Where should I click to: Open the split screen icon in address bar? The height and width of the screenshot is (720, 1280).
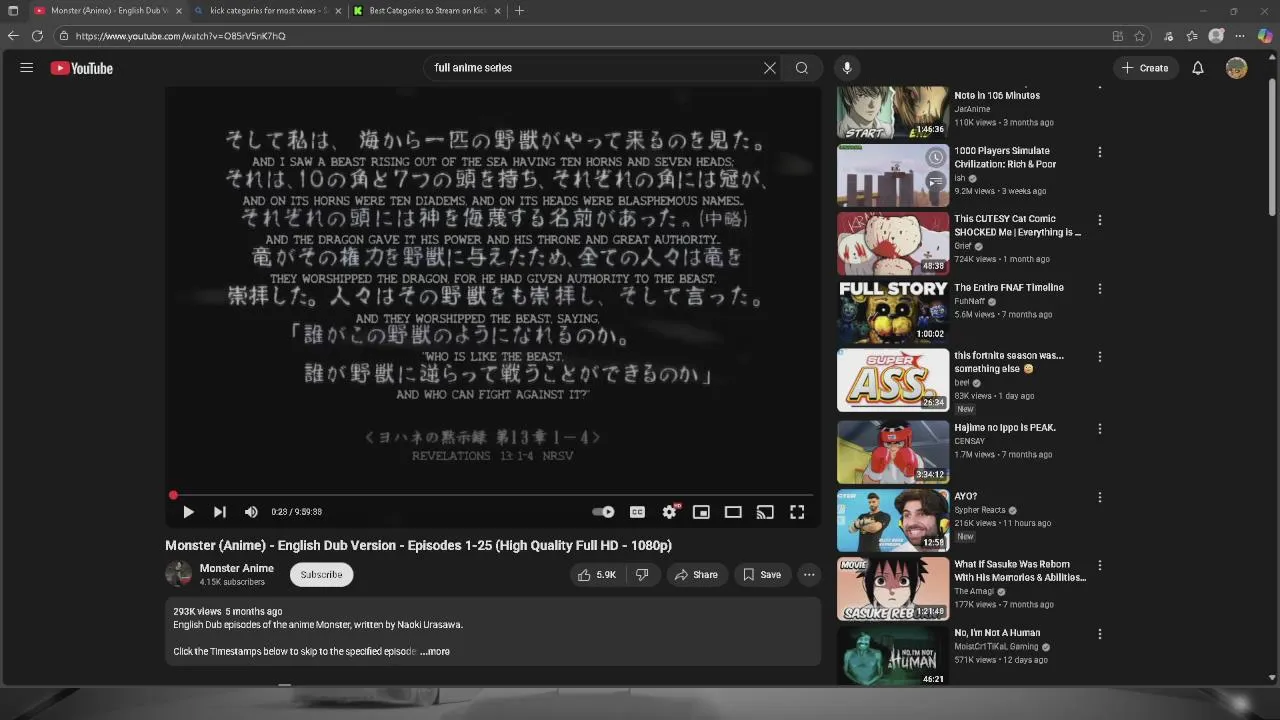pyautogui.click(x=1118, y=36)
